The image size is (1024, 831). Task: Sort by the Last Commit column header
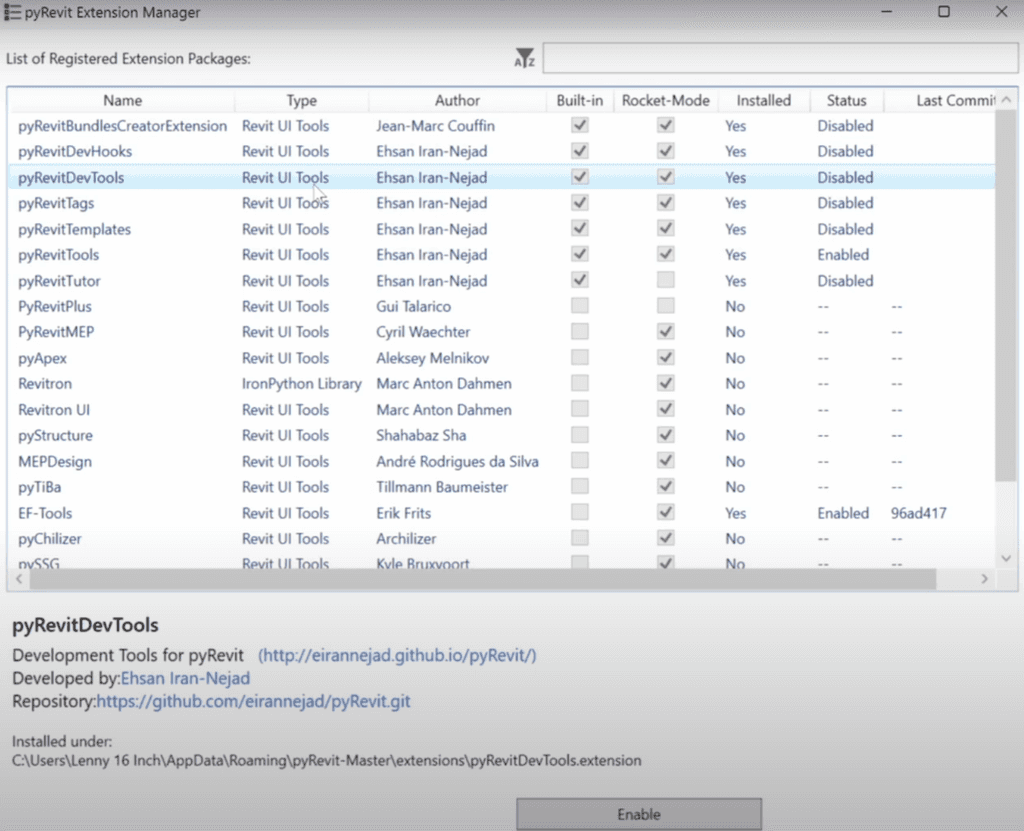click(940, 100)
